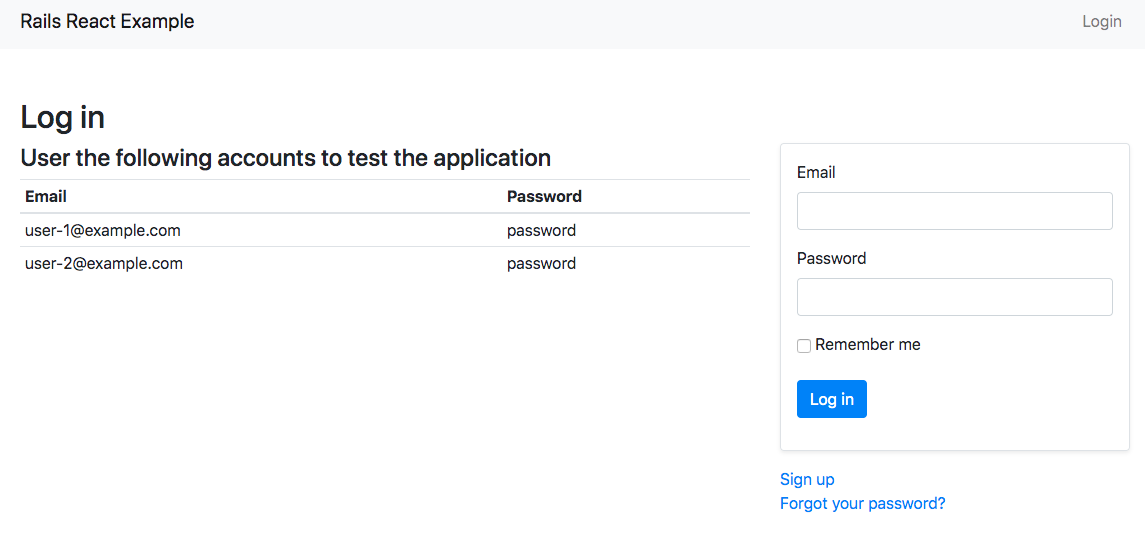Open the Login link in navbar
Image resolution: width=1145 pixels, height=548 pixels.
click(1101, 21)
